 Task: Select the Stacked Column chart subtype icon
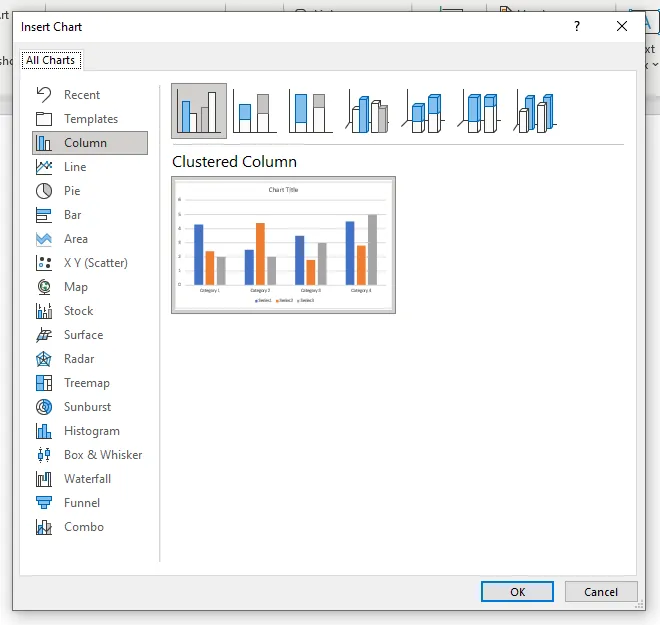coord(256,111)
